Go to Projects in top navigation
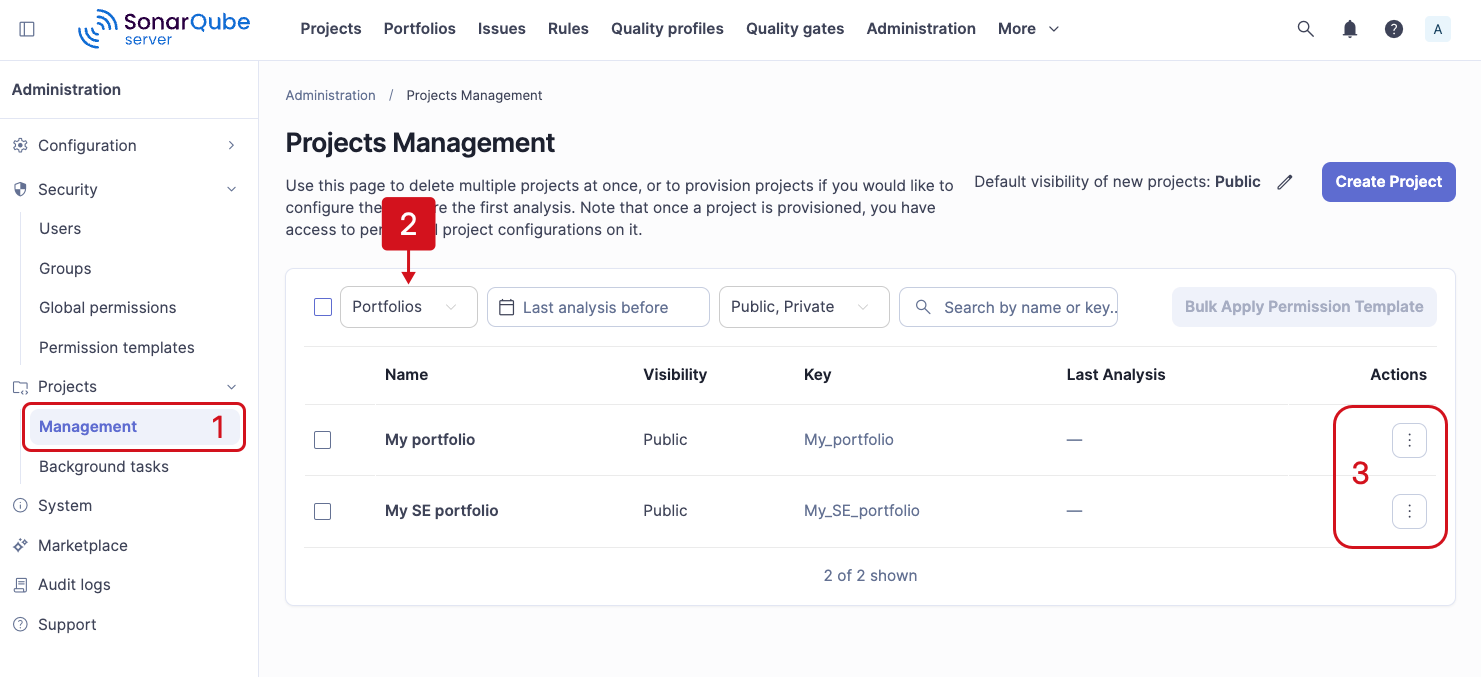 coord(331,29)
